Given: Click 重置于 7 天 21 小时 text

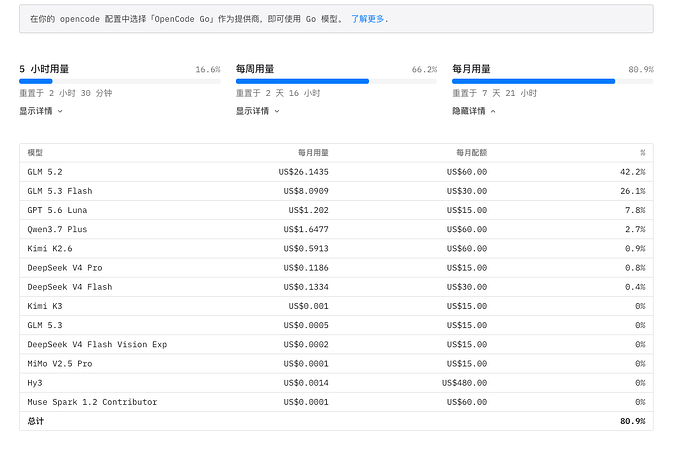Looking at the screenshot, I should point(495,93).
